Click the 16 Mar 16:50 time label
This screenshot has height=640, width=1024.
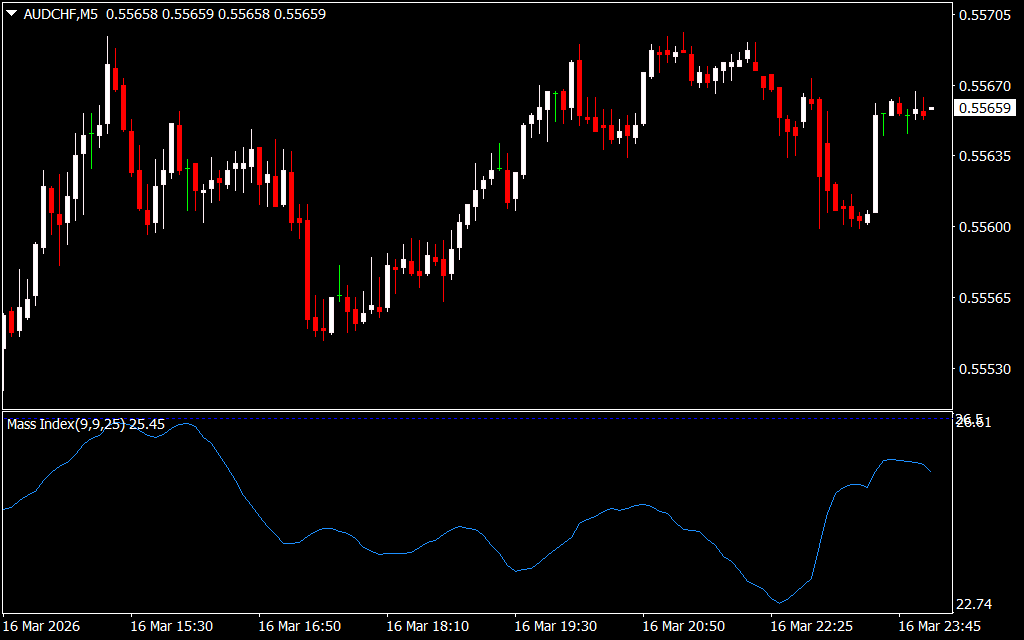pyautogui.click(x=299, y=626)
